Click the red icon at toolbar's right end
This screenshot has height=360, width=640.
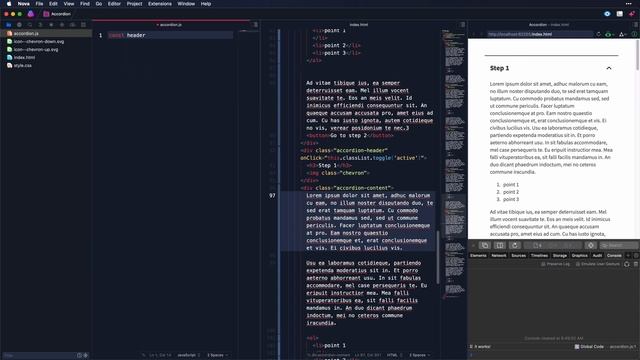tap(632, 14)
